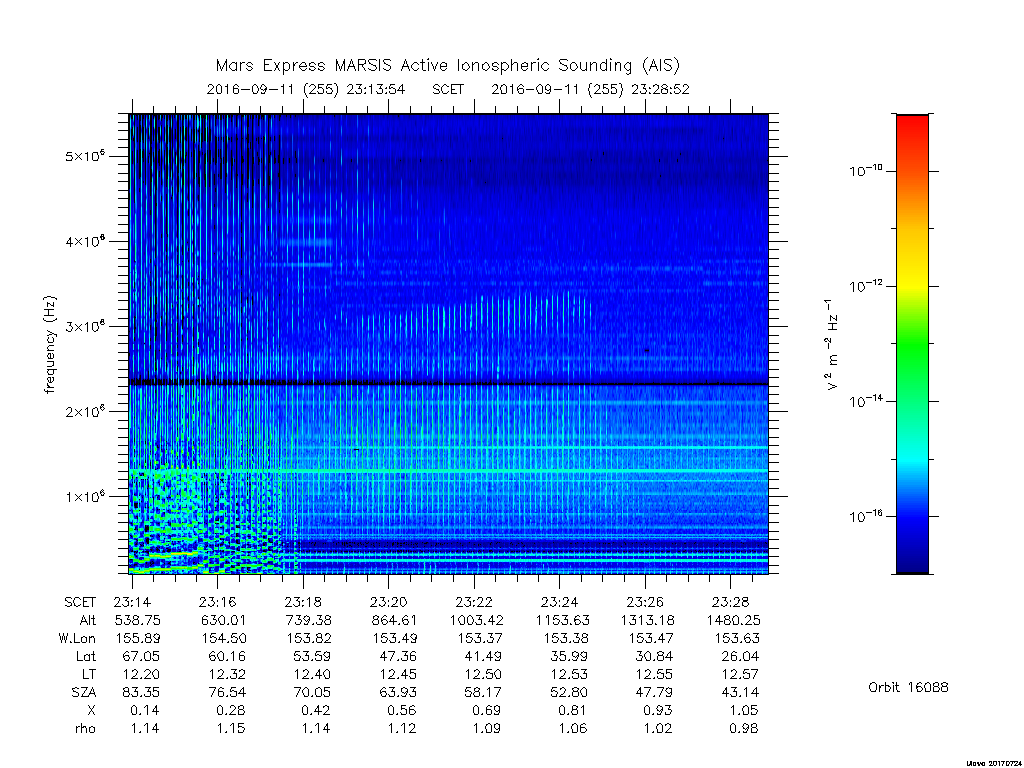Click the local time value '12.57'

click(x=740, y=674)
